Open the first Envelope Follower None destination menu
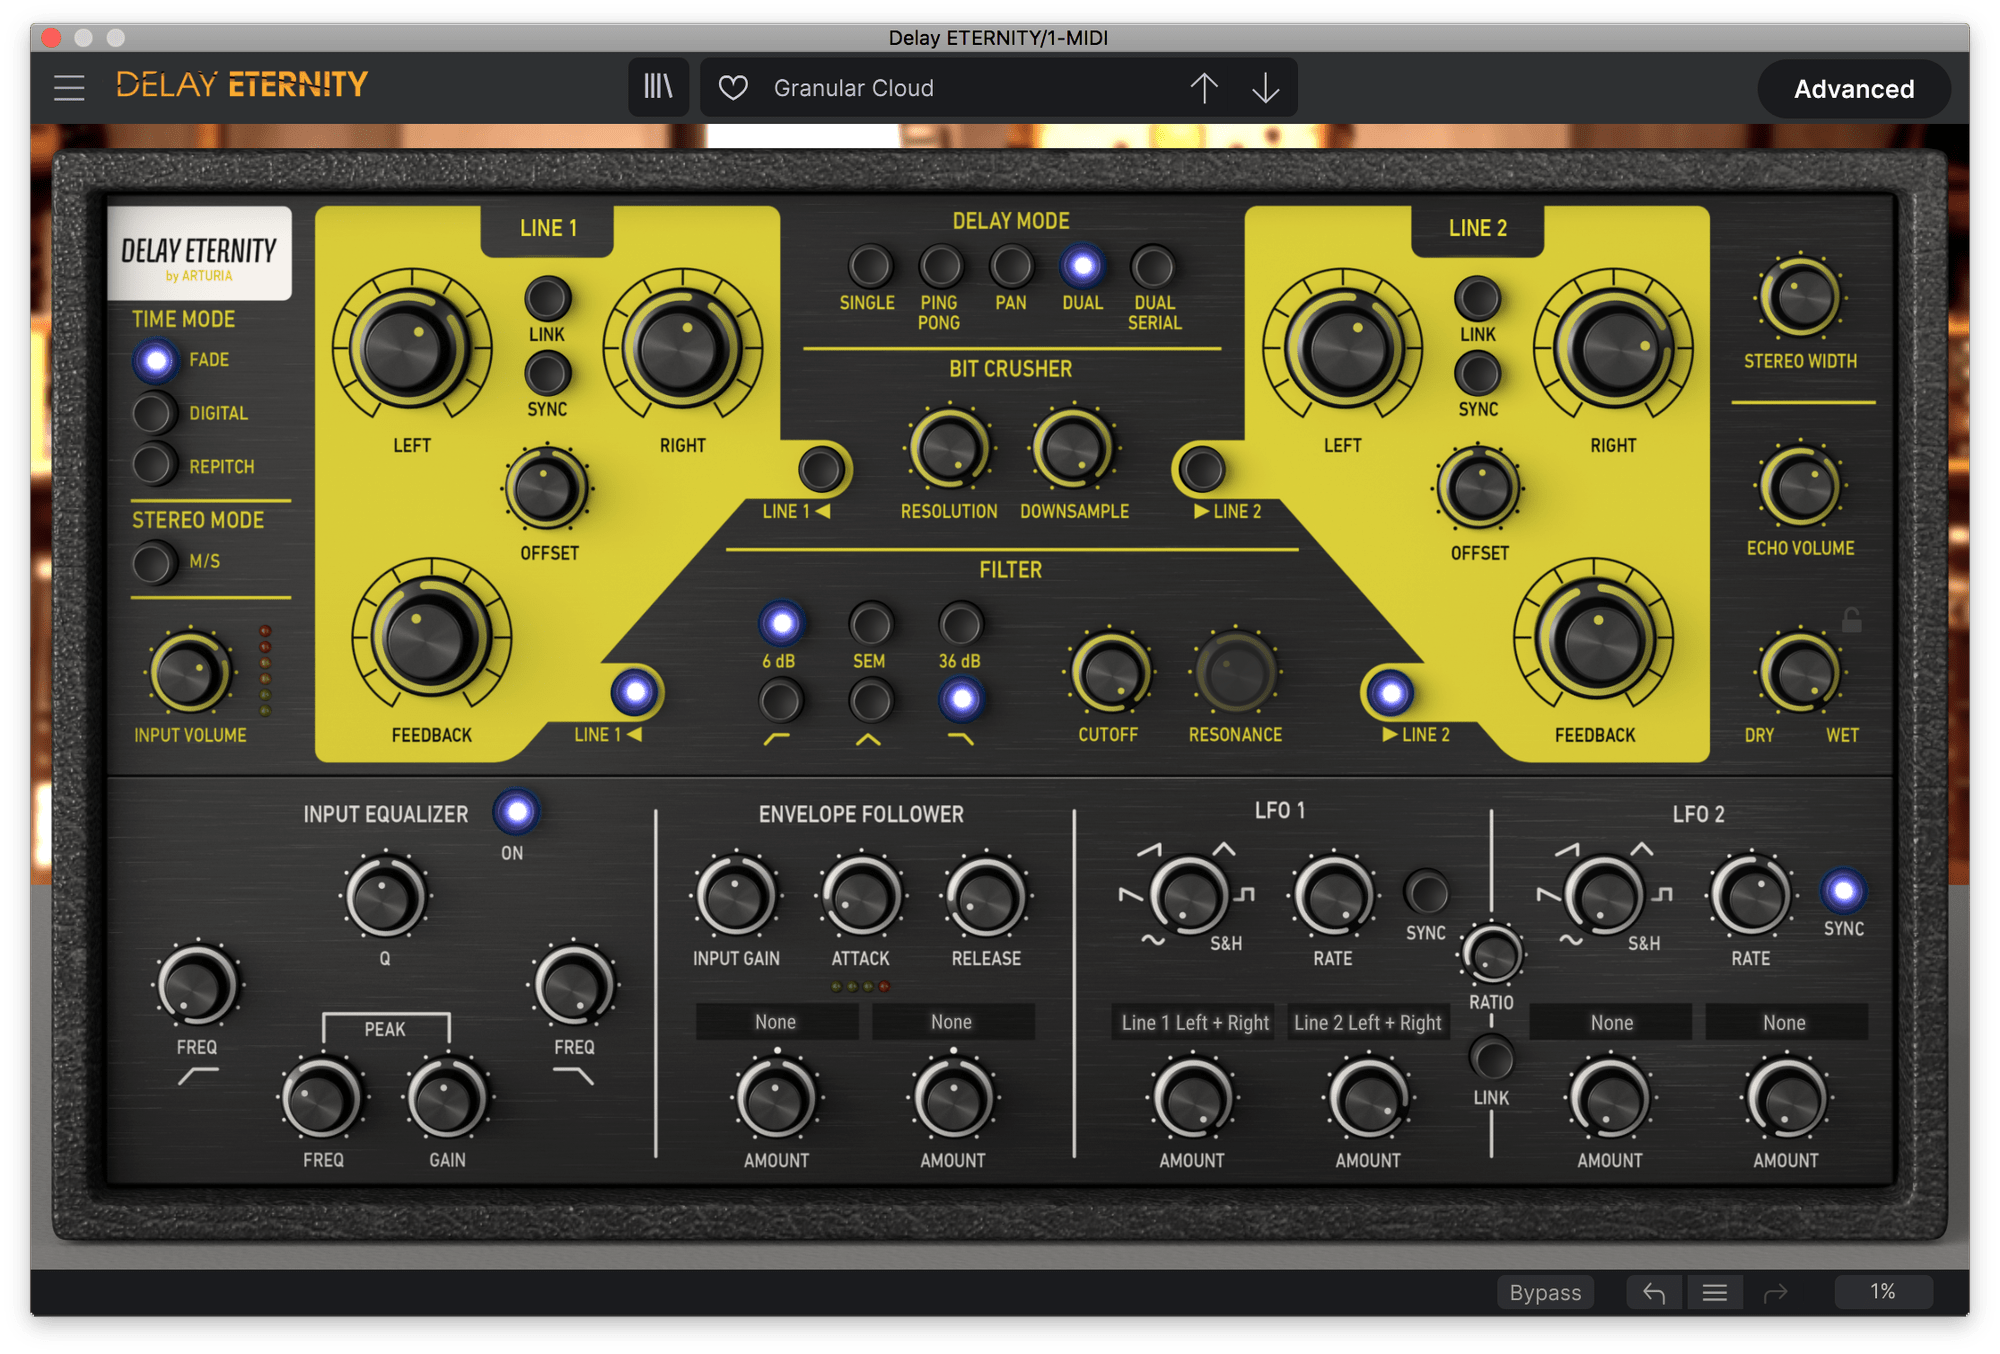Screen dimensions: 2000x1354 pos(776,1021)
